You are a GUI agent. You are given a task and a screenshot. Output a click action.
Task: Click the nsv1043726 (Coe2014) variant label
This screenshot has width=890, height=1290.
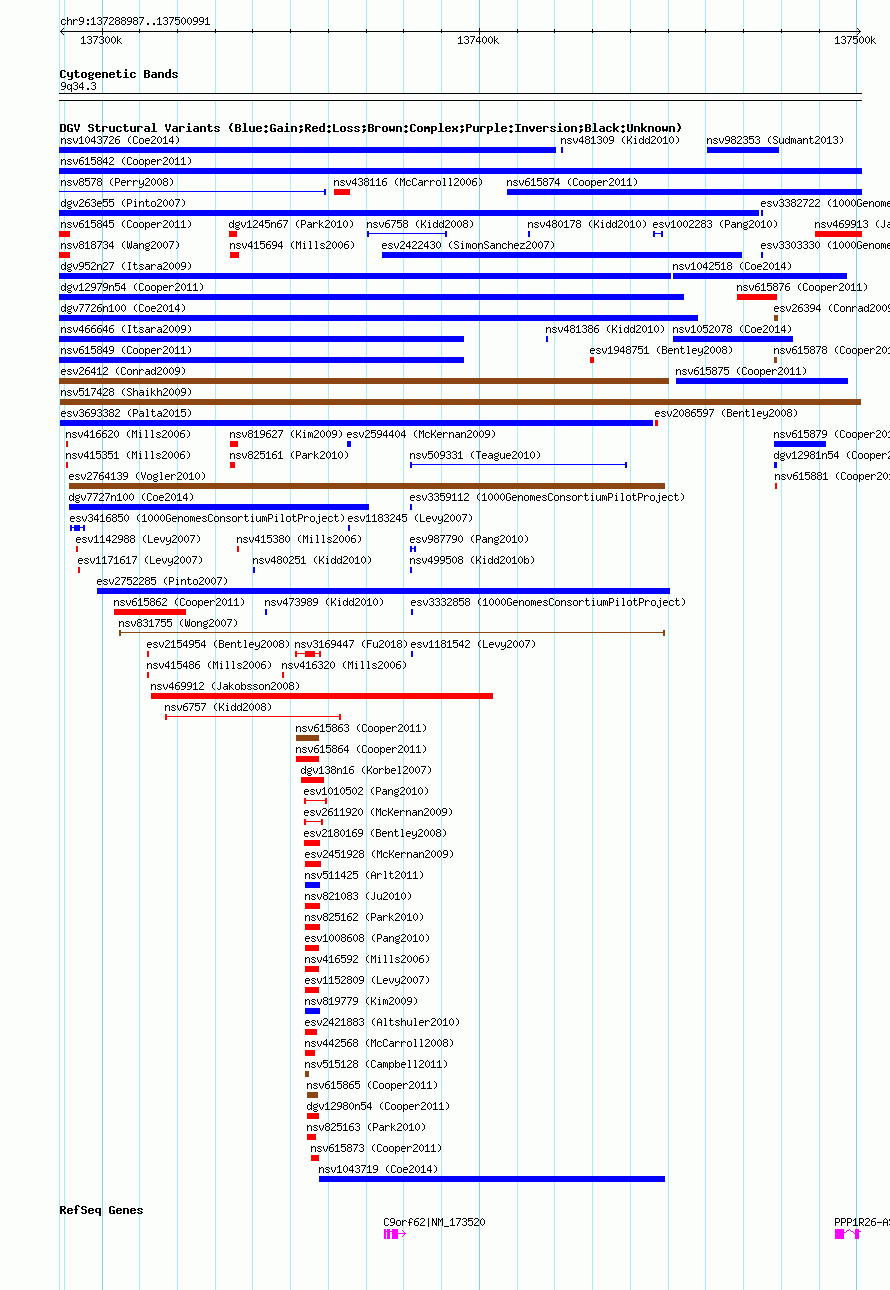[x=119, y=140]
